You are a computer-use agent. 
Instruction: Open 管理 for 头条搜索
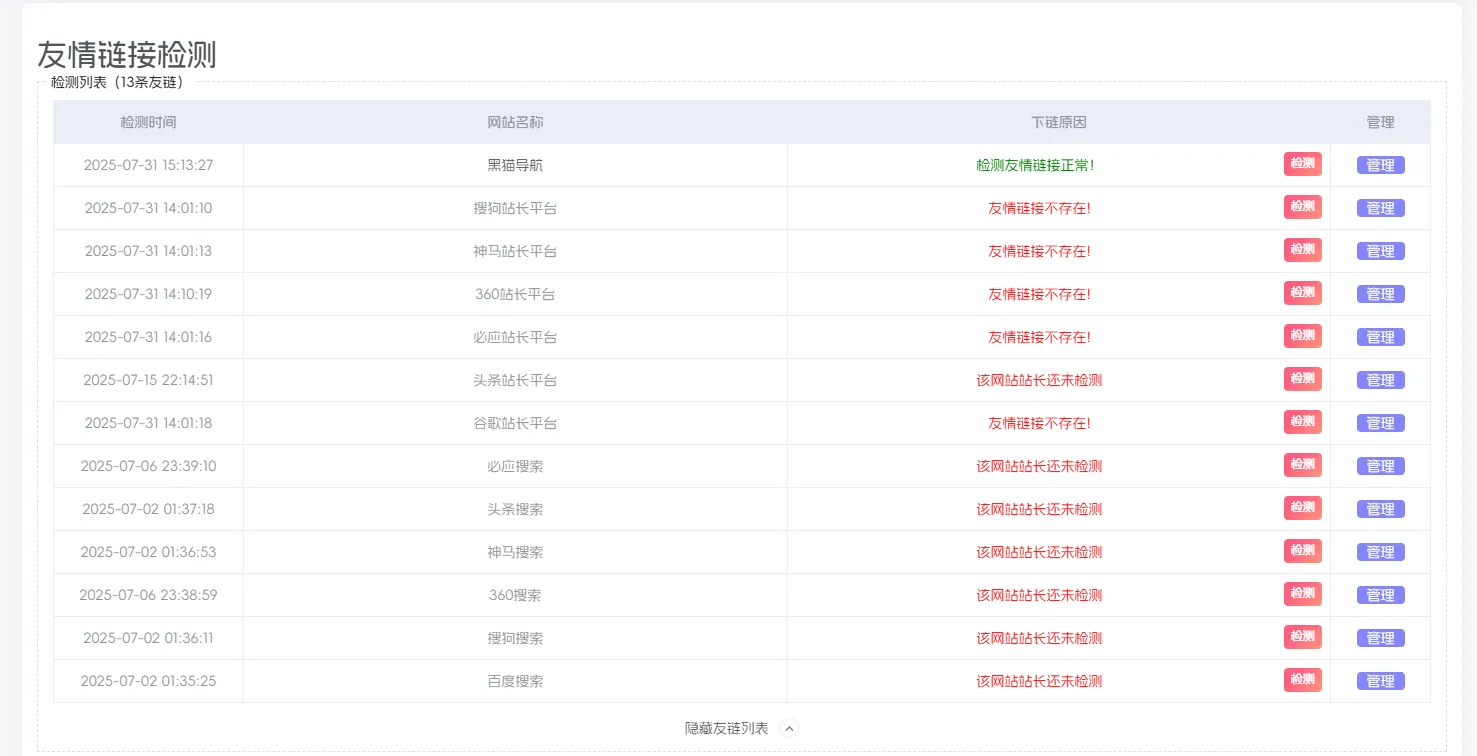[x=1380, y=508]
